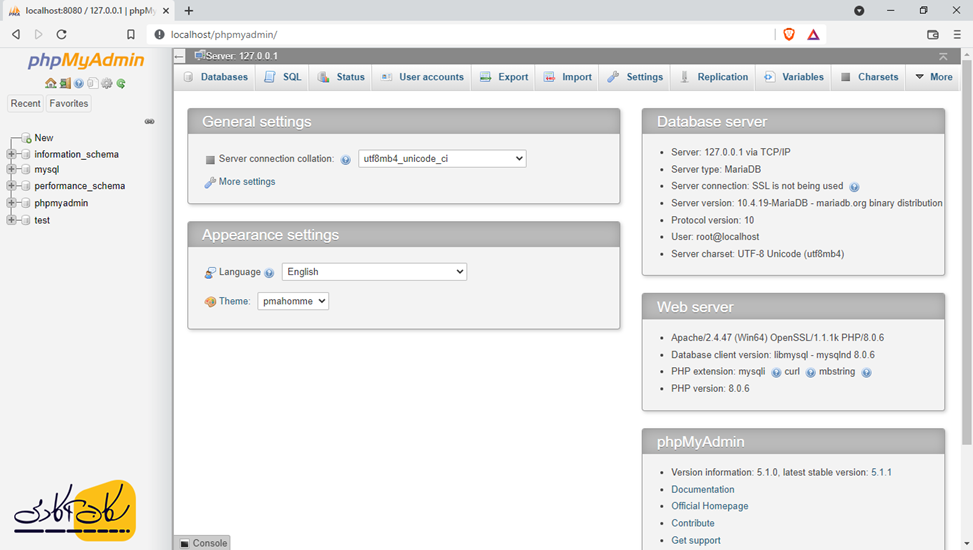
Task: Expand the information_schema database node
Action: [x=11, y=154]
